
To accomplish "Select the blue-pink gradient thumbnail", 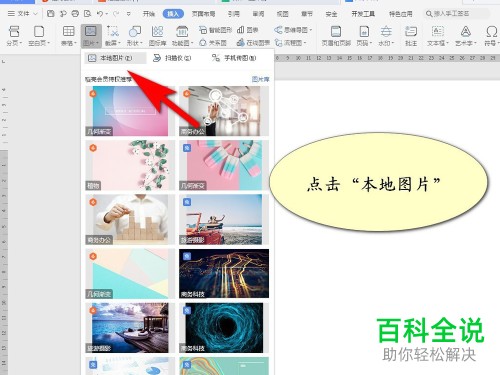I will 130,111.
